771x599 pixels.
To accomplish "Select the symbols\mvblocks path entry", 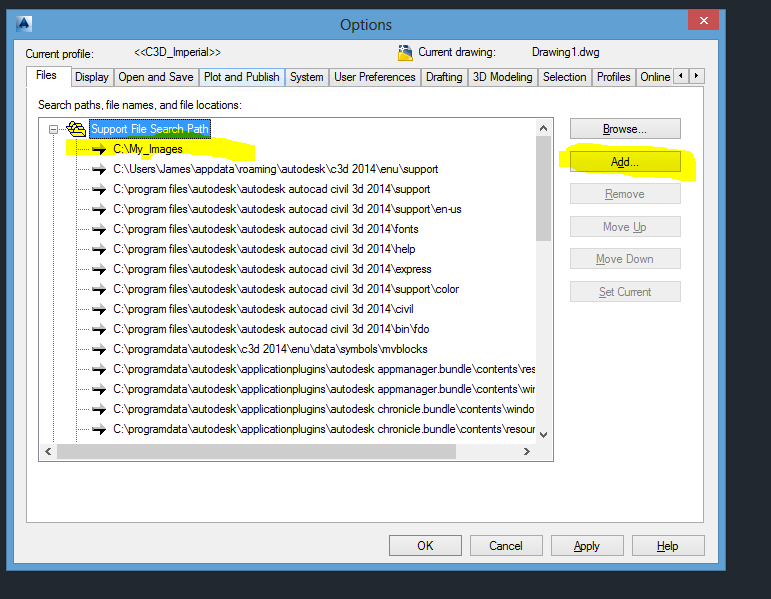I will 270,349.
